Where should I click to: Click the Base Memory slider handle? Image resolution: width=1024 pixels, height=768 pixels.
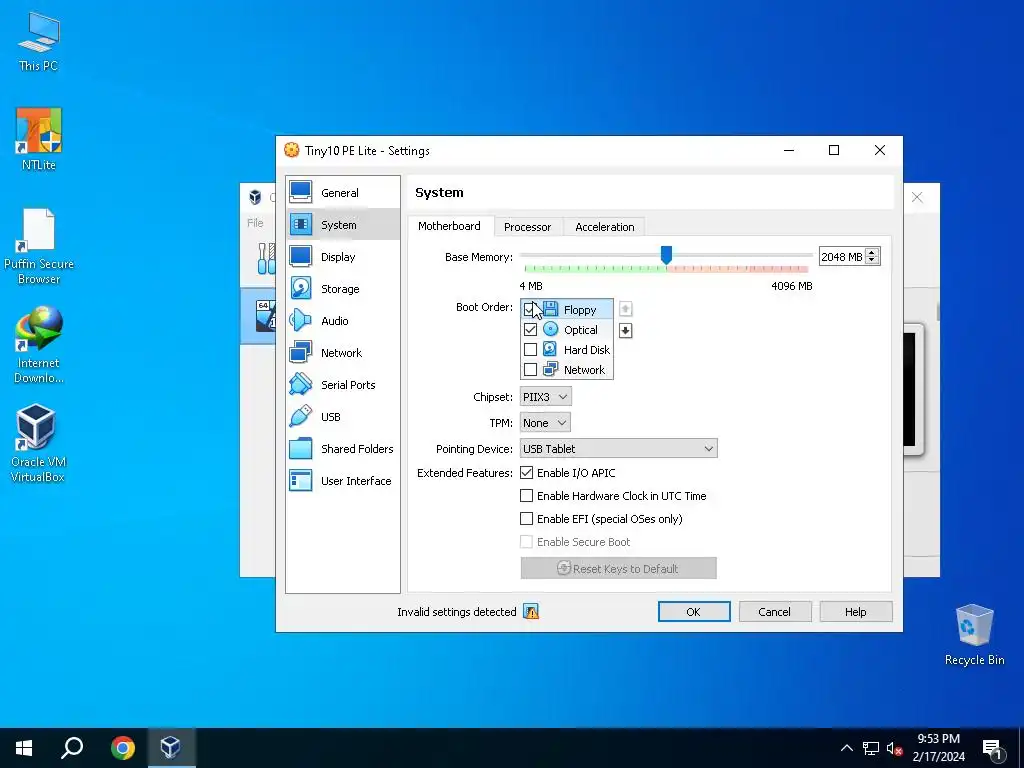[666, 255]
